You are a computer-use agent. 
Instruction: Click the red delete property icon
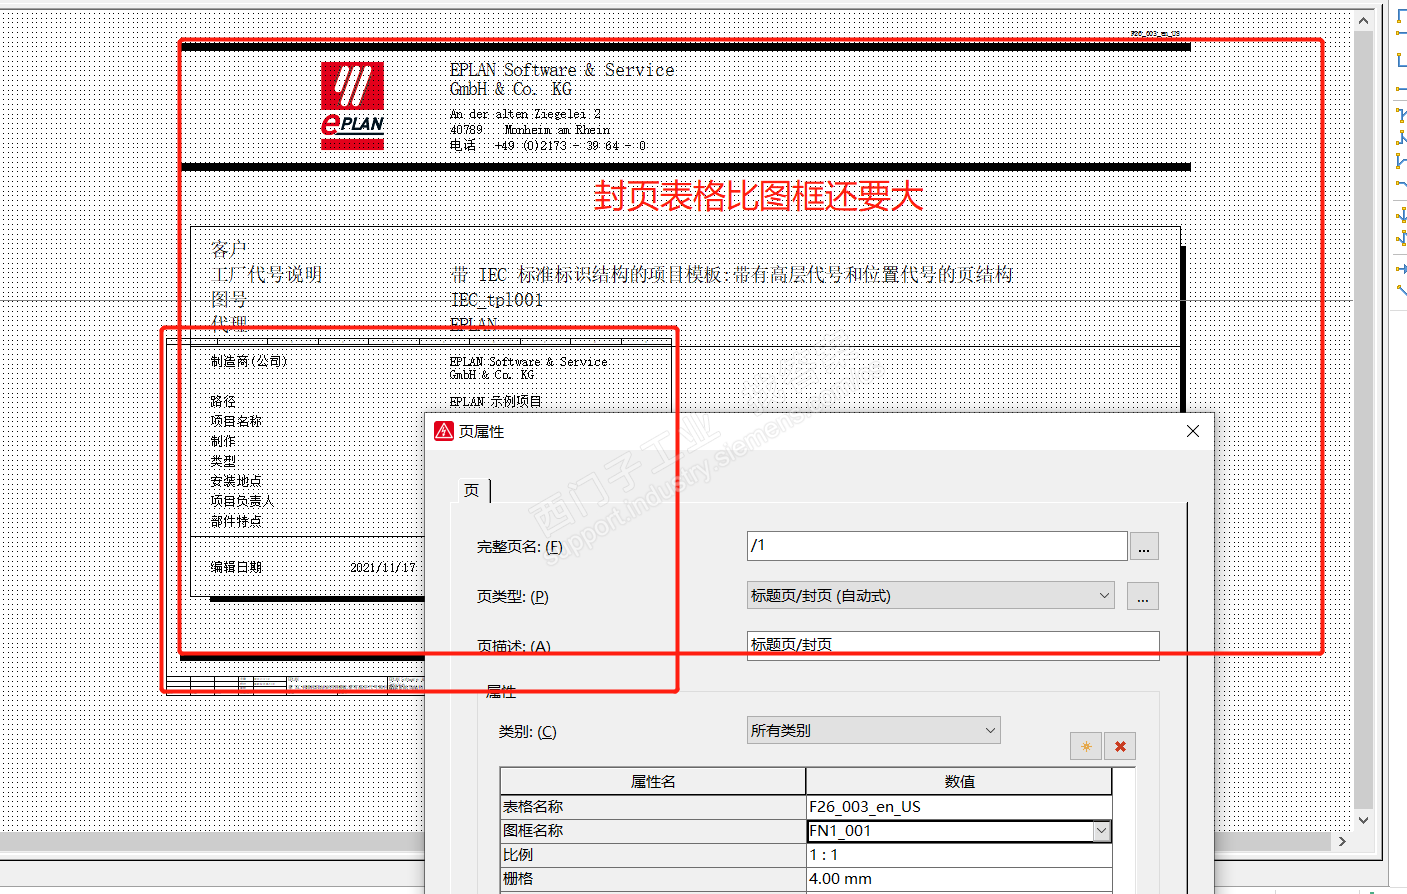(x=1120, y=746)
